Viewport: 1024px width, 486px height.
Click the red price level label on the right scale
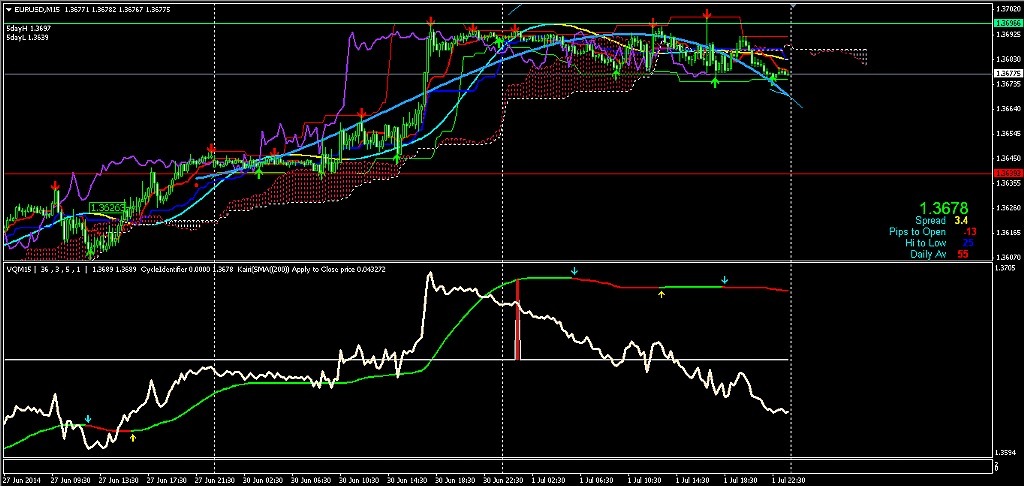pos(1006,174)
